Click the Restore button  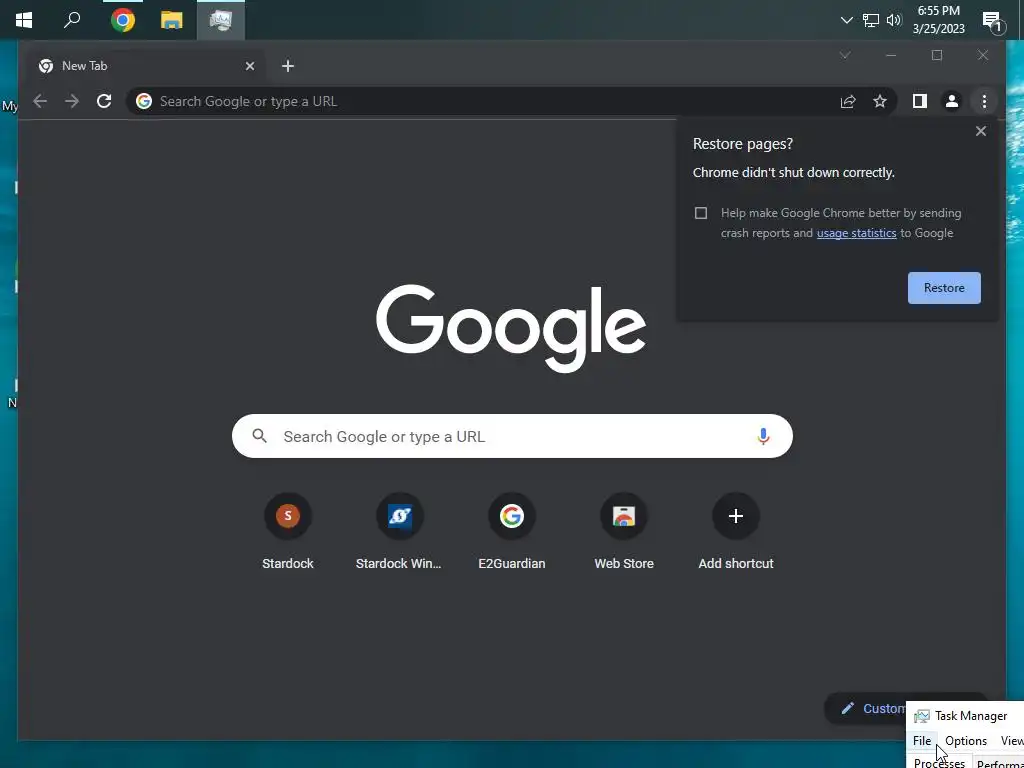(944, 288)
